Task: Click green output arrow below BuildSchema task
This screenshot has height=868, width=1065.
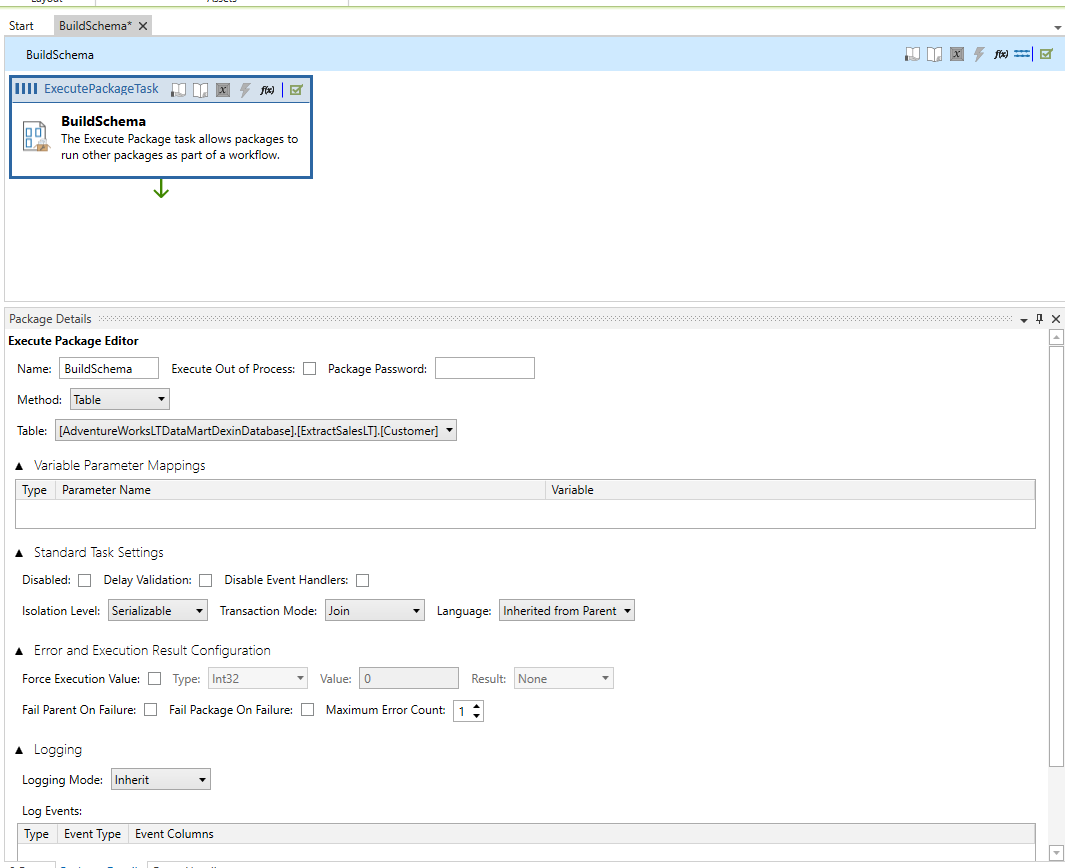Action: 161,188
